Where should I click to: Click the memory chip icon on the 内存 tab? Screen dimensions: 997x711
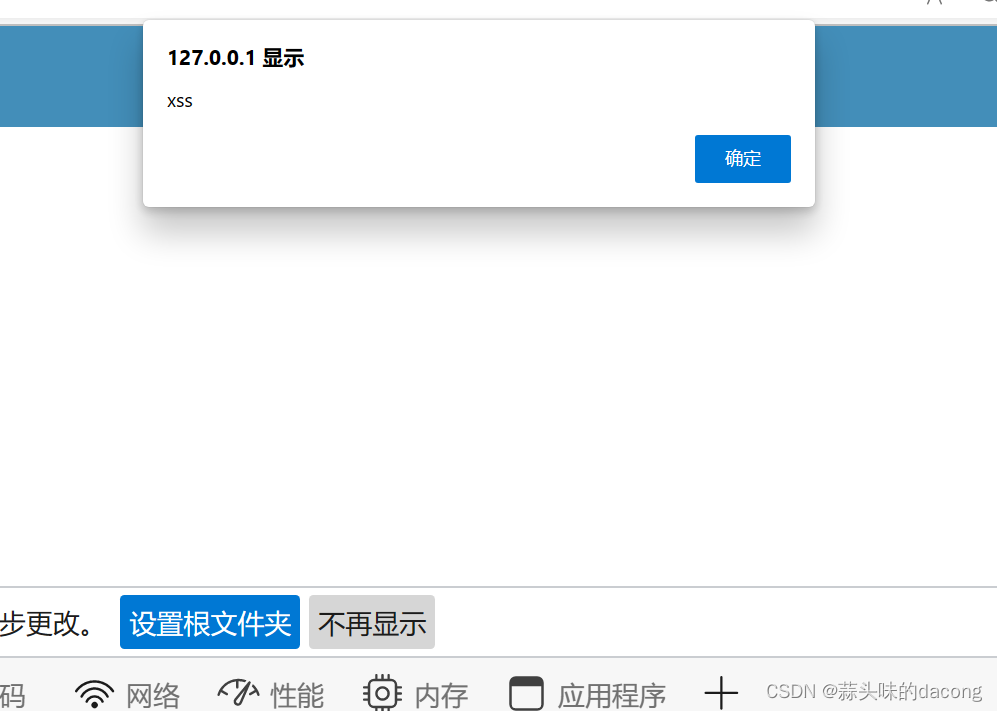tap(381, 692)
